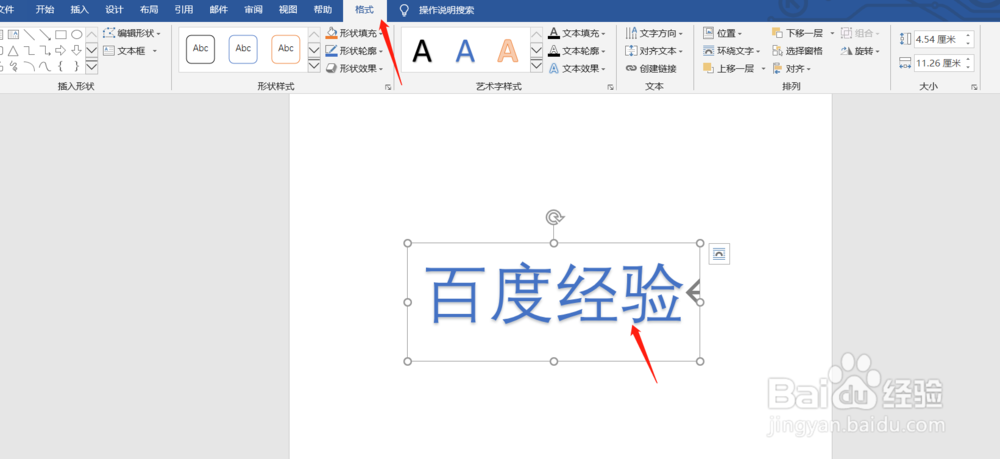This screenshot has height=459, width=1000.
Task: Select the arrow line shape
Action: [45, 34]
